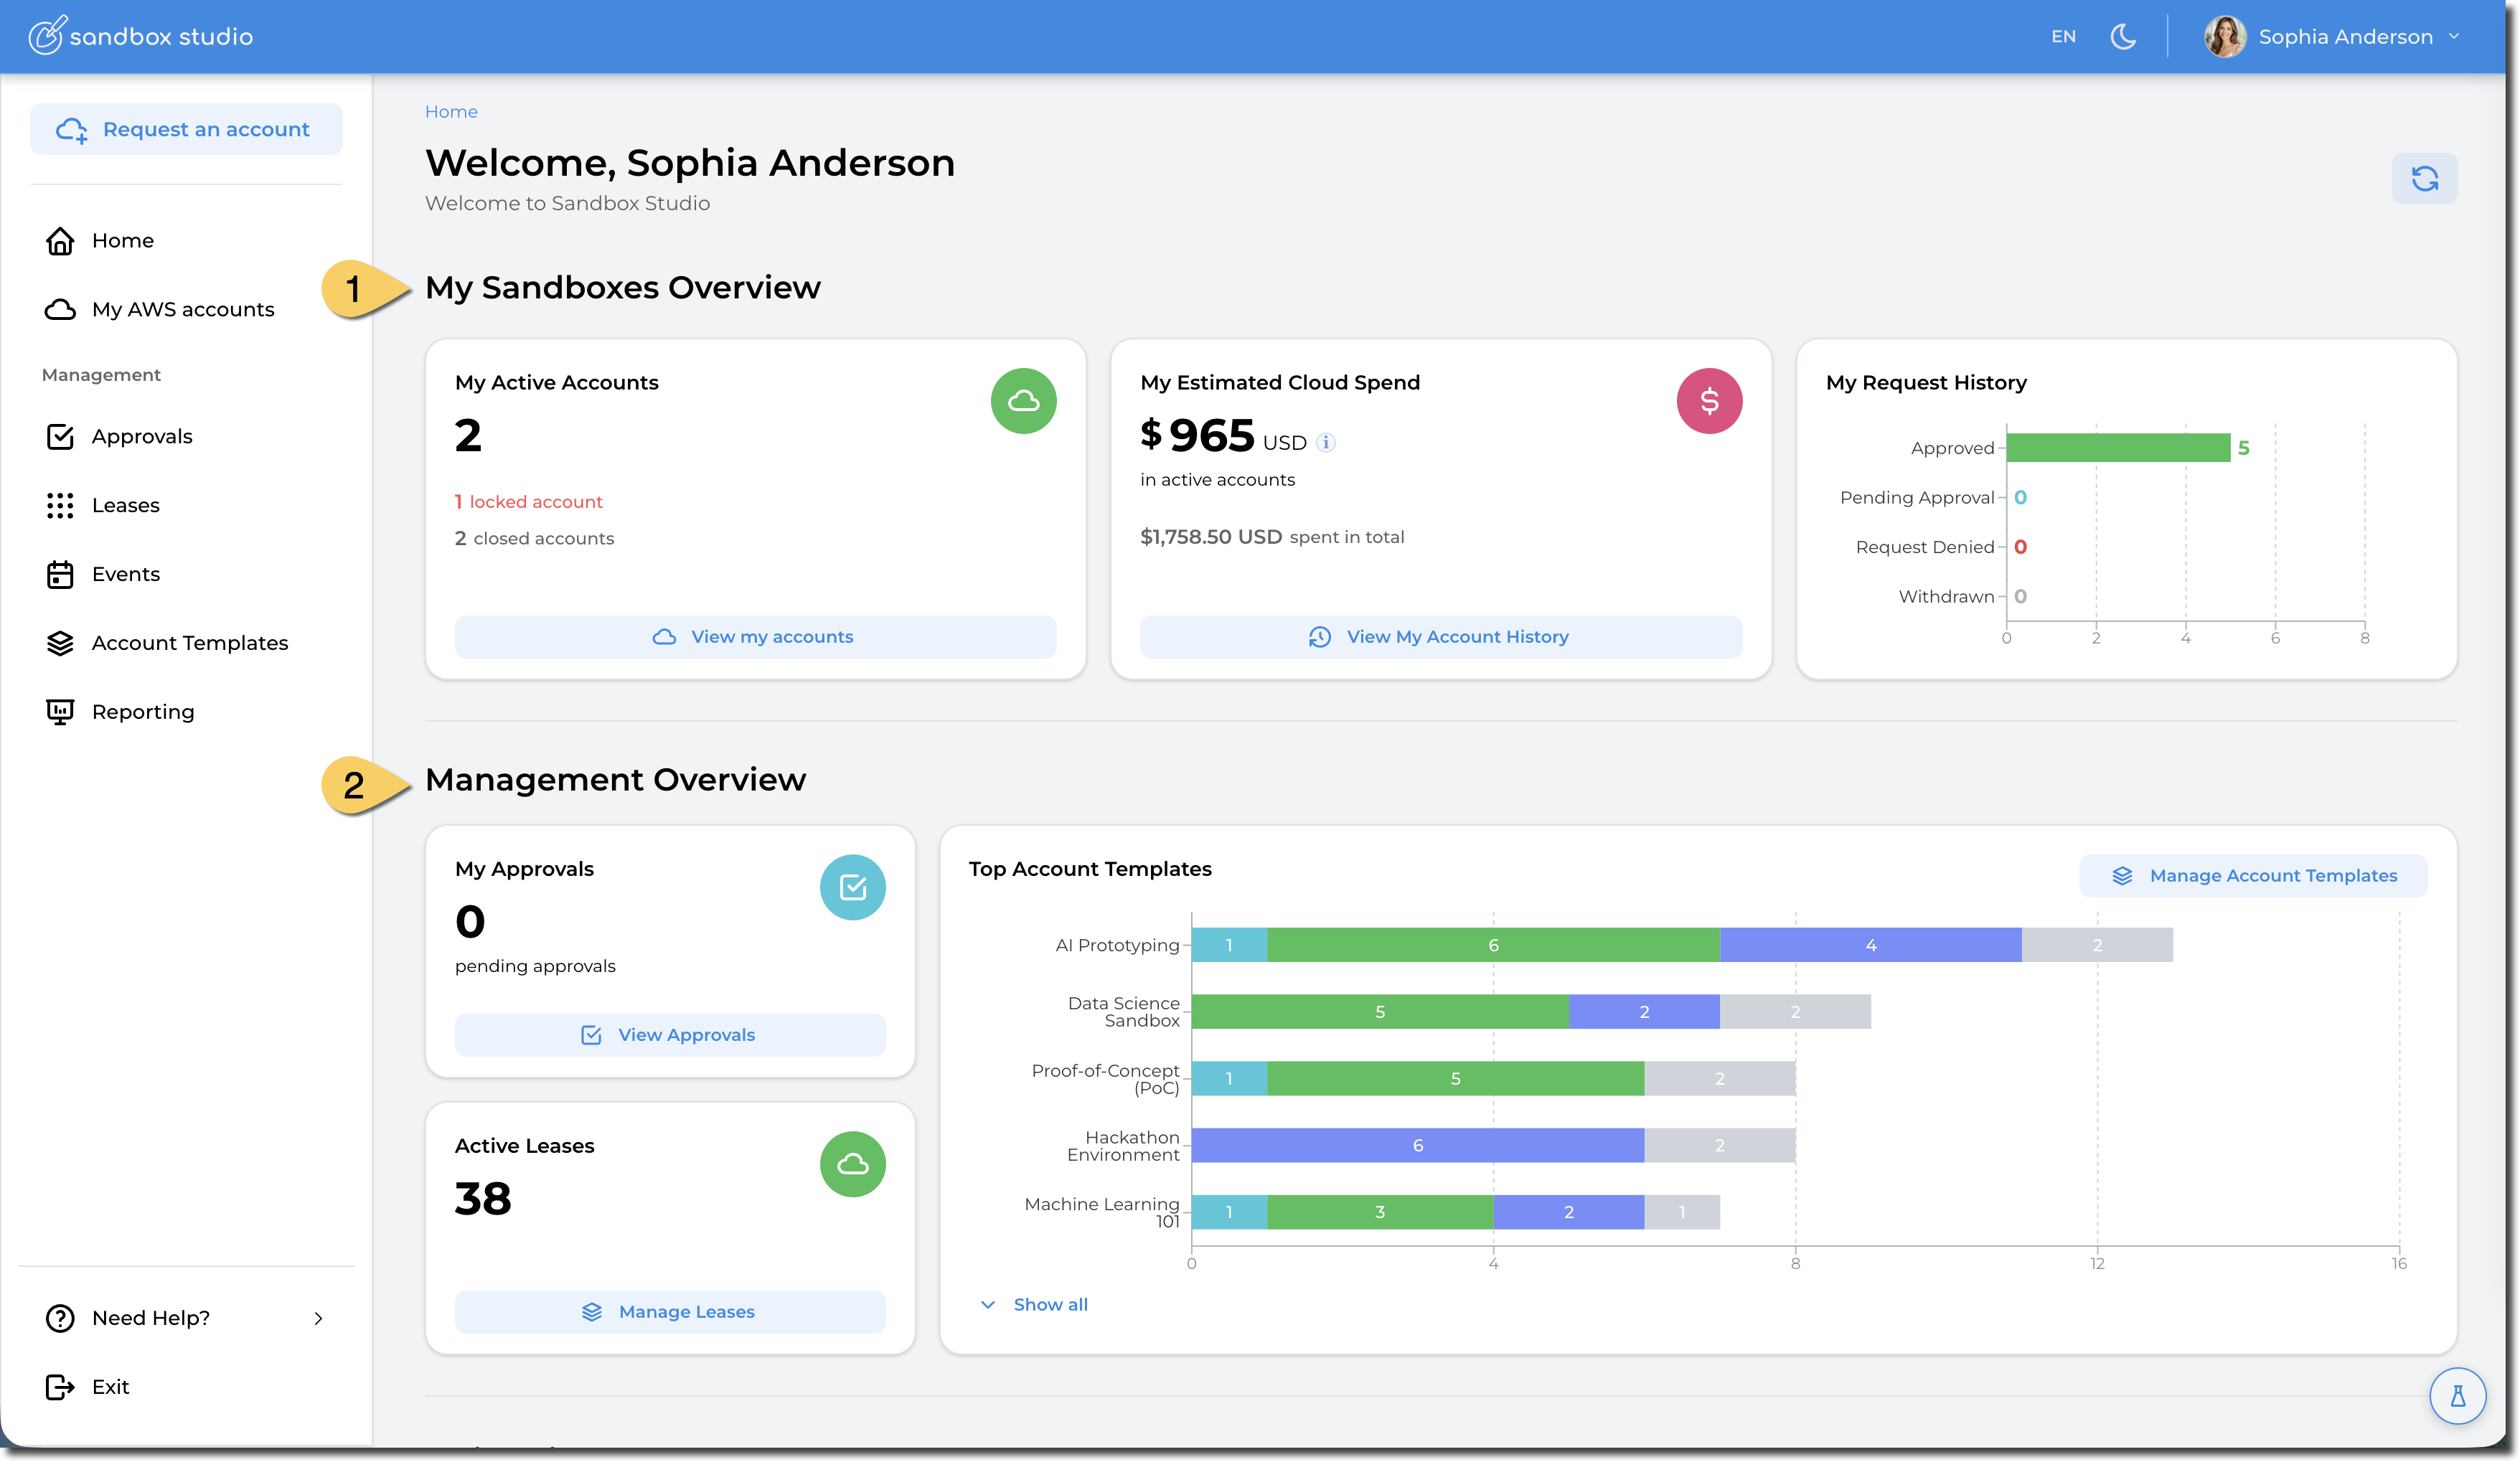Viewport: 2520px width, 1462px height.
Task: Switch language via EN selector
Action: tap(2063, 37)
